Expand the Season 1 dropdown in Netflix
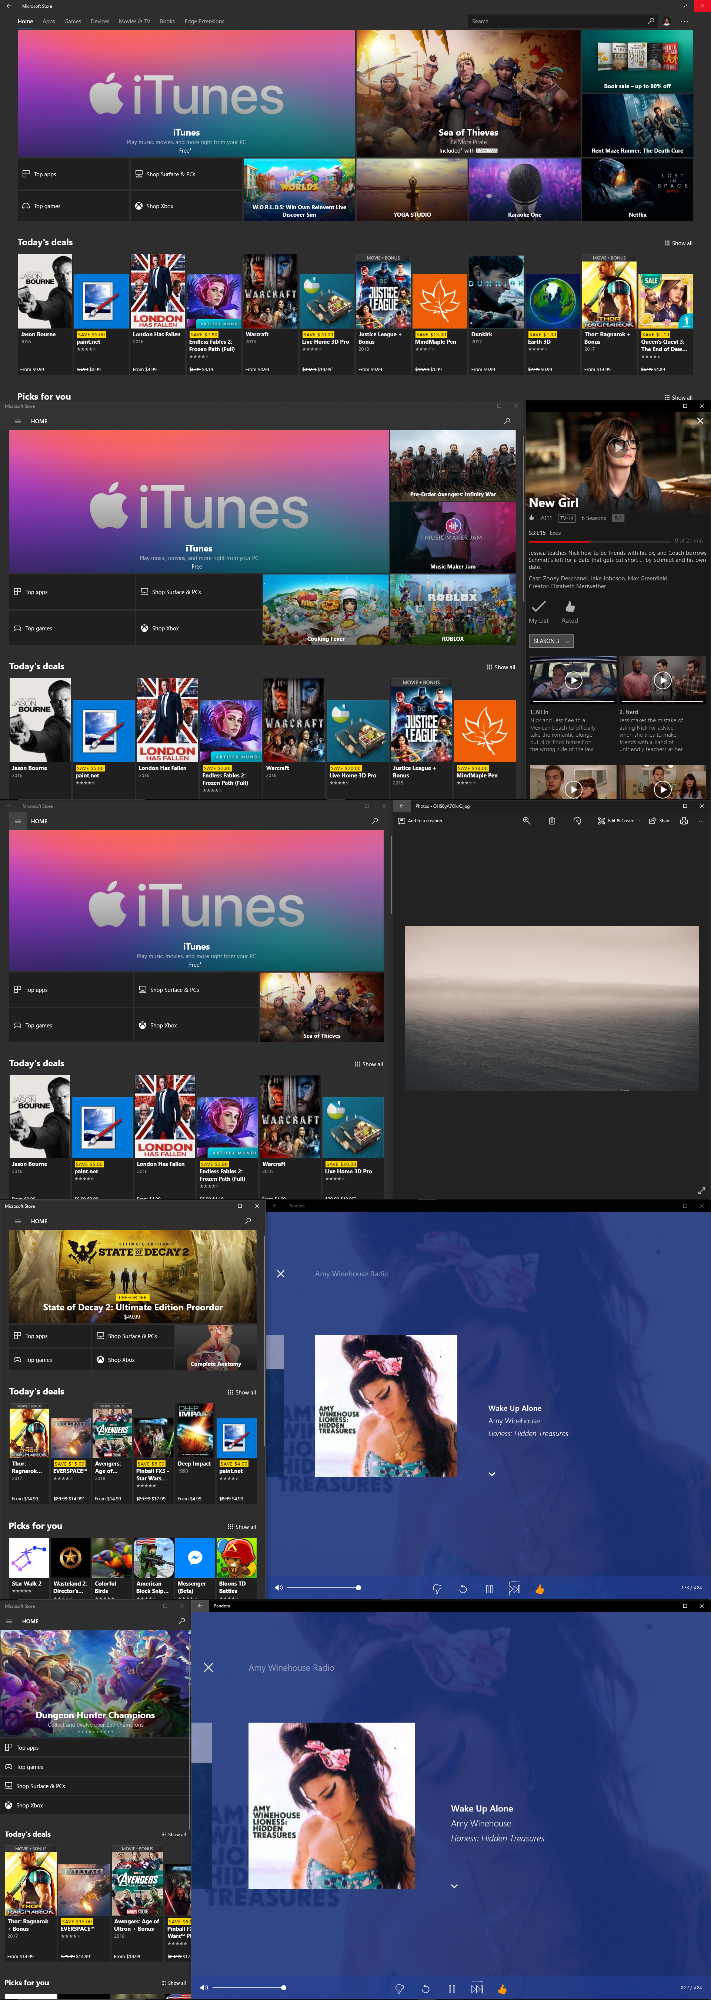Viewport: 711px width, 2000px height. pos(551,641)
